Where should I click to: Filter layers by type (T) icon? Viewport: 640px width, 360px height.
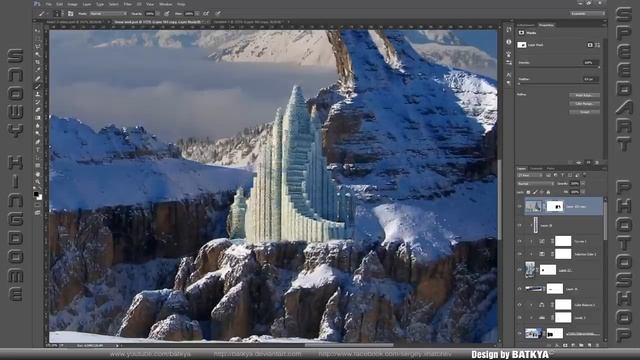(562, 175)
